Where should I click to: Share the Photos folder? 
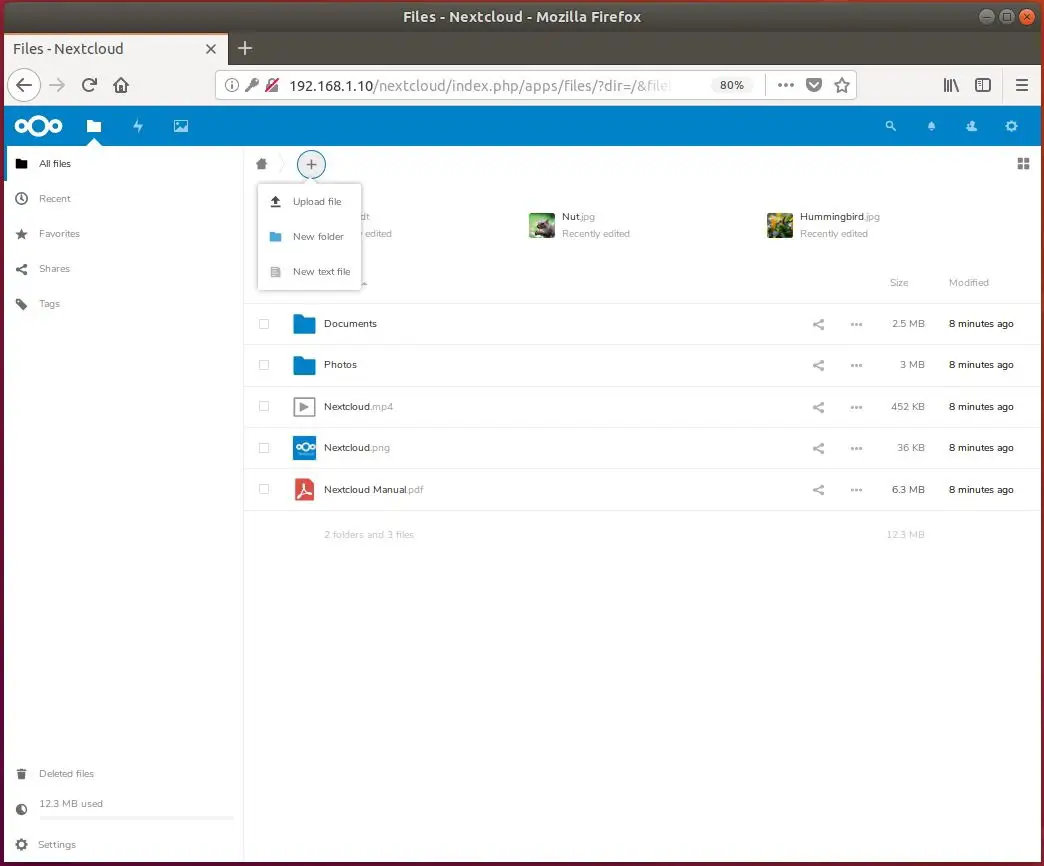818,365
